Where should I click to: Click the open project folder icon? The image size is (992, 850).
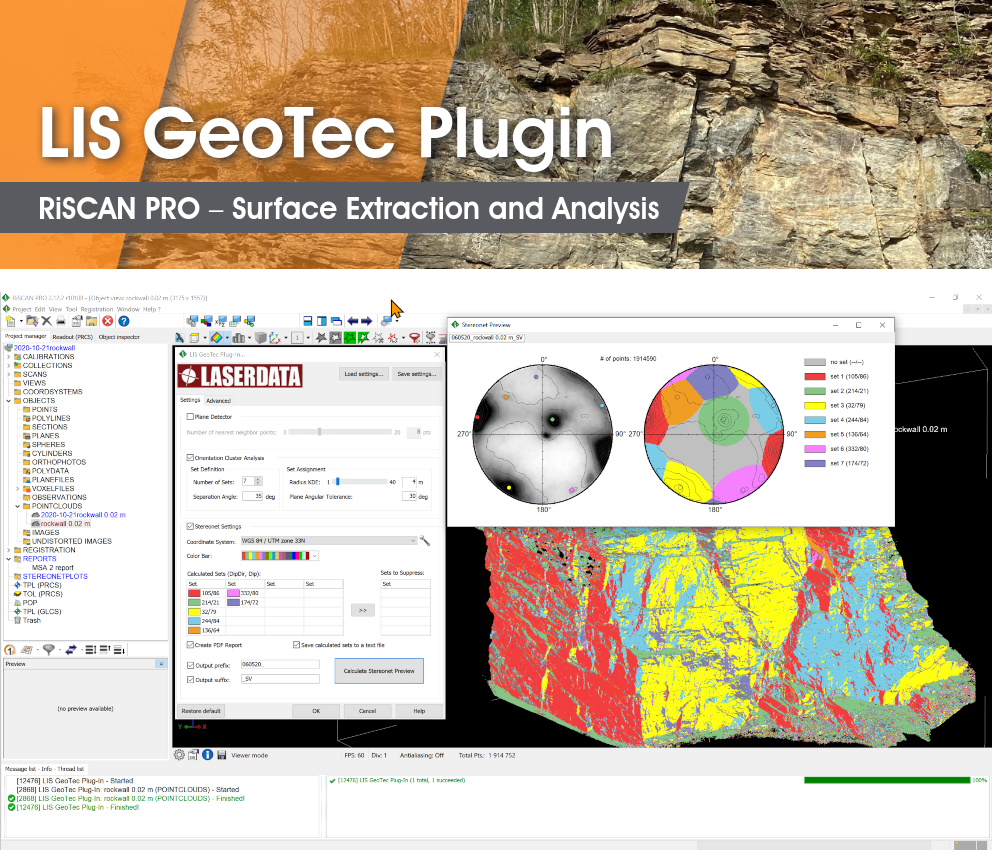pyautogui.click(x=32, y=321)
